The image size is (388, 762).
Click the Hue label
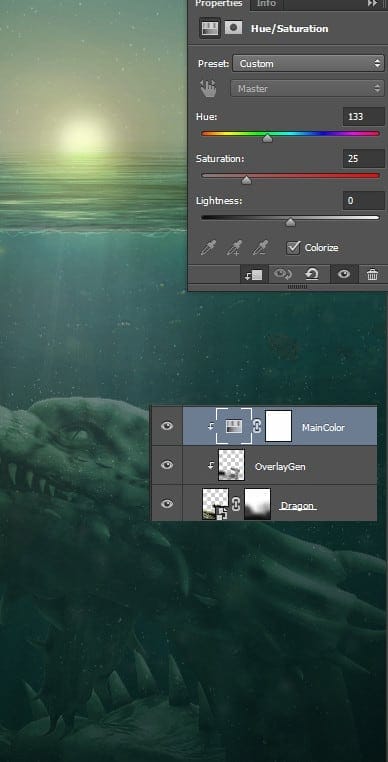[207, 117]
